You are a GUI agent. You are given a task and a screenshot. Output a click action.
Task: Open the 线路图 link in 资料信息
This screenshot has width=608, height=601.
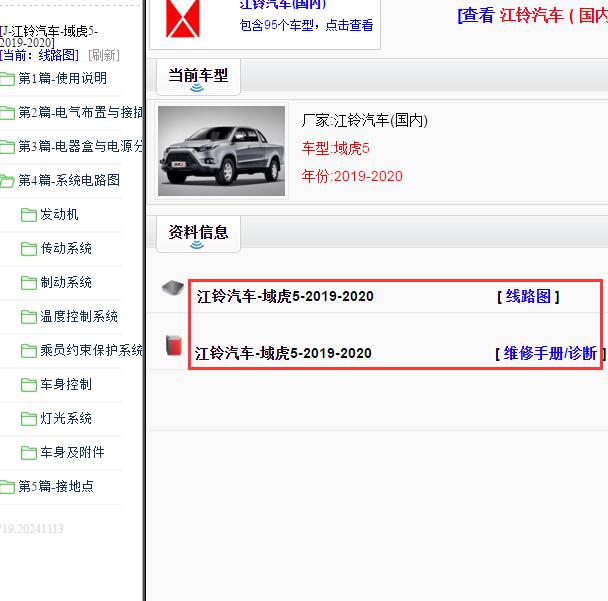(528, 297)
